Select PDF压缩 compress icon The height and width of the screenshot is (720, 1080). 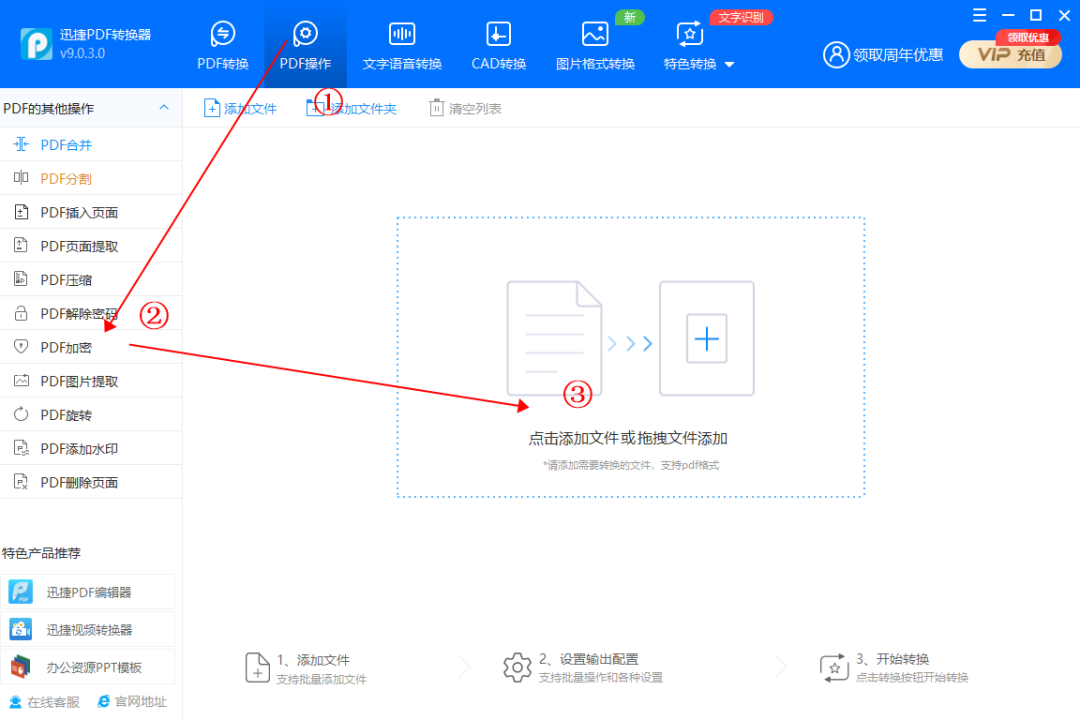21,279
